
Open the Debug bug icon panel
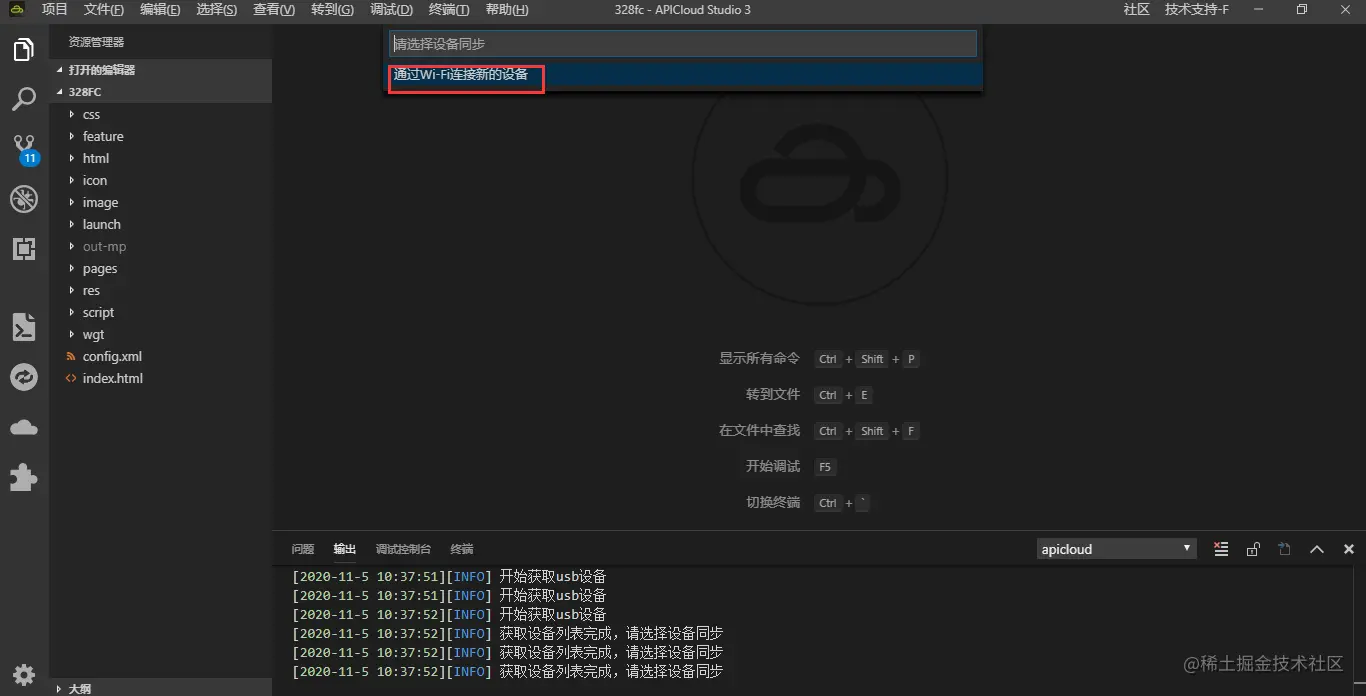tap(24, 199)
